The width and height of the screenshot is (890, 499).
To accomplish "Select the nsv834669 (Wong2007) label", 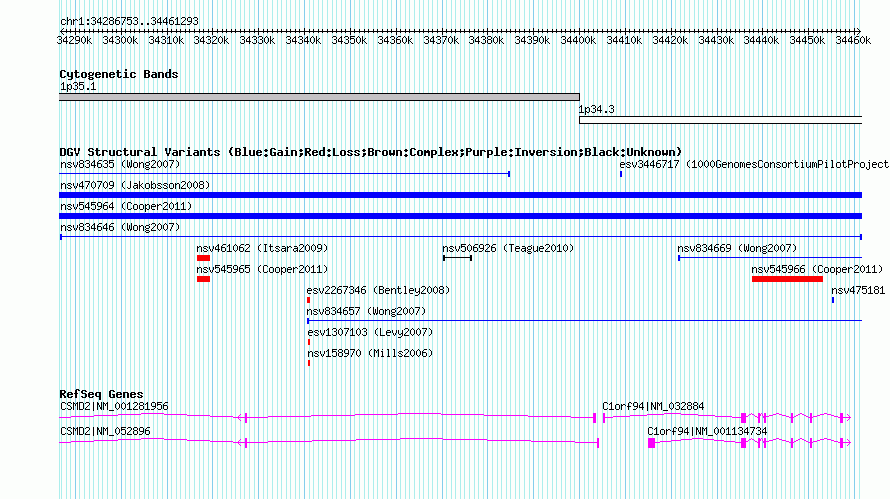I will [x=737, y=248].
